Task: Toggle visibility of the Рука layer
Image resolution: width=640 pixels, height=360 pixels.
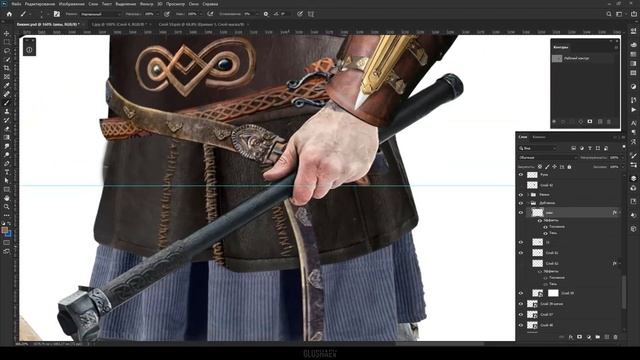Action: tap(521, 175)
